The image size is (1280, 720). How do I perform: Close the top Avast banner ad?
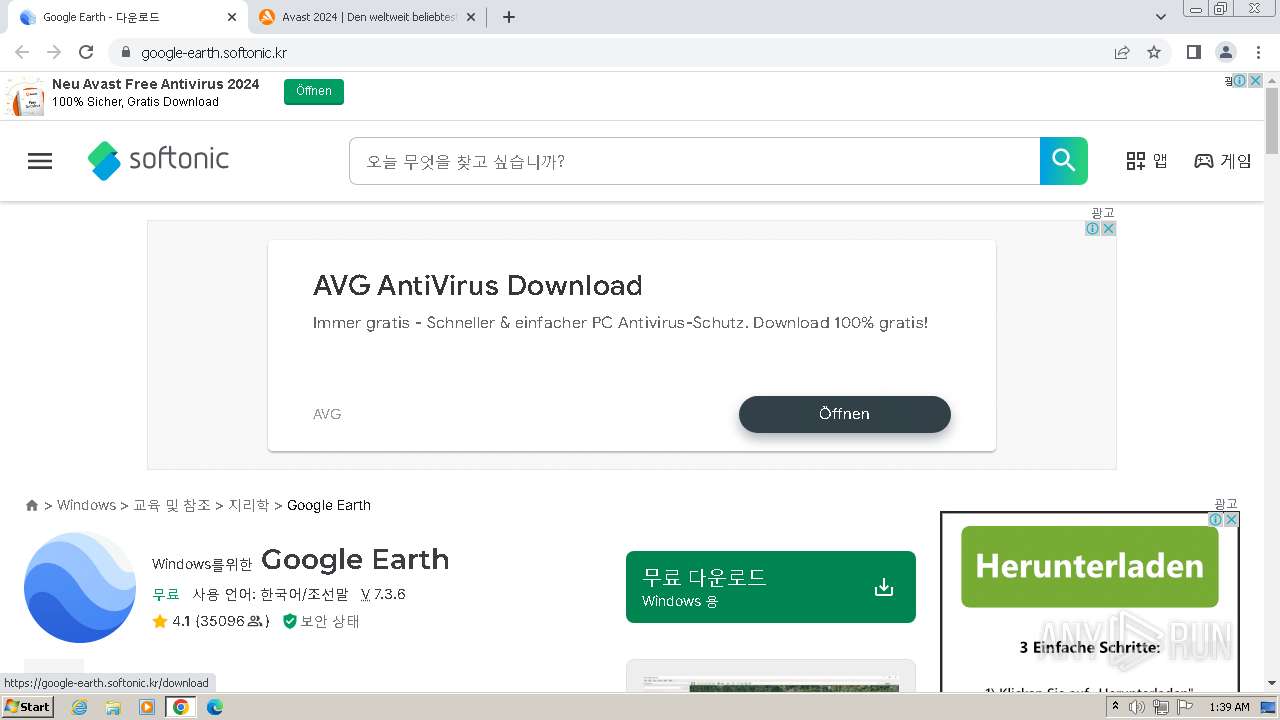pyautogui.click(x=1255, y=81)
